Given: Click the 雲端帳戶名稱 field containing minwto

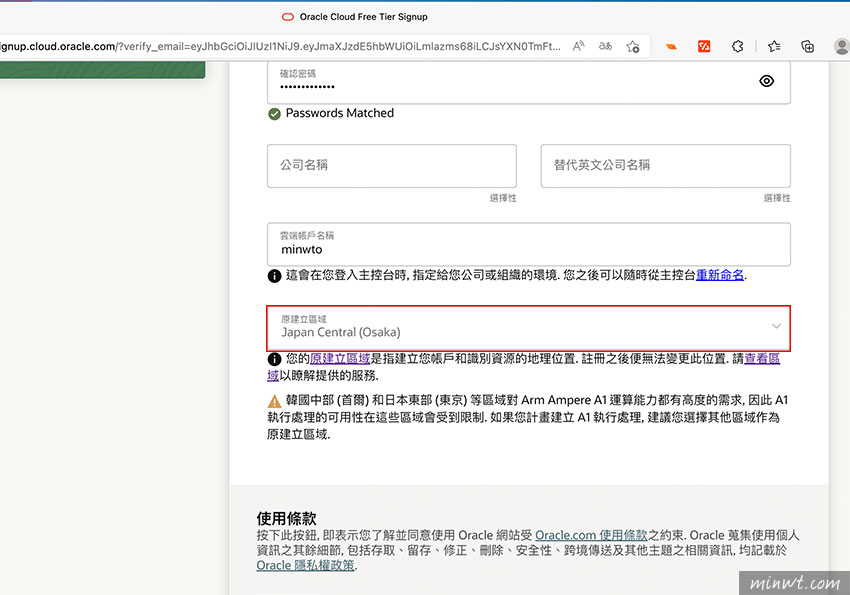Looking at the screenshot, I should (x=529, y=244).
